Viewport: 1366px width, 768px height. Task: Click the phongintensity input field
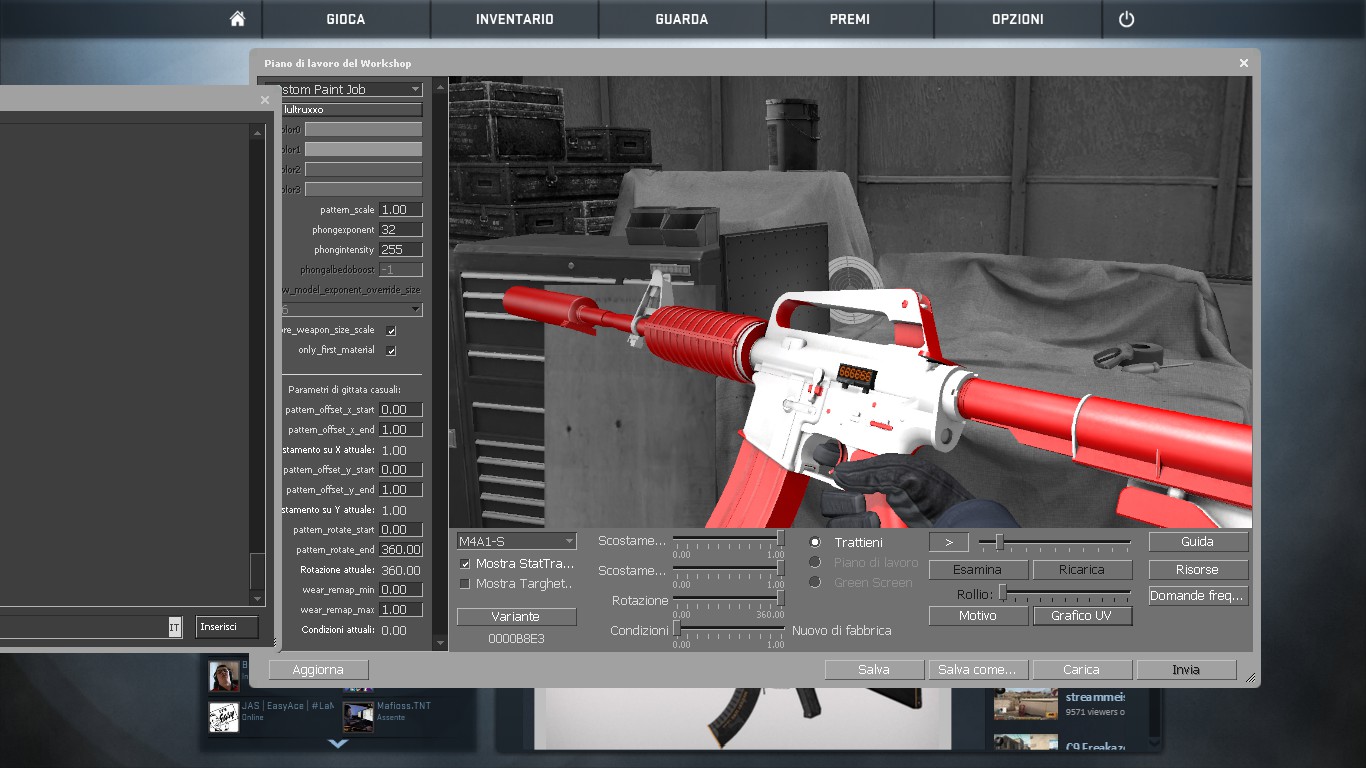(x=401, y=250)
